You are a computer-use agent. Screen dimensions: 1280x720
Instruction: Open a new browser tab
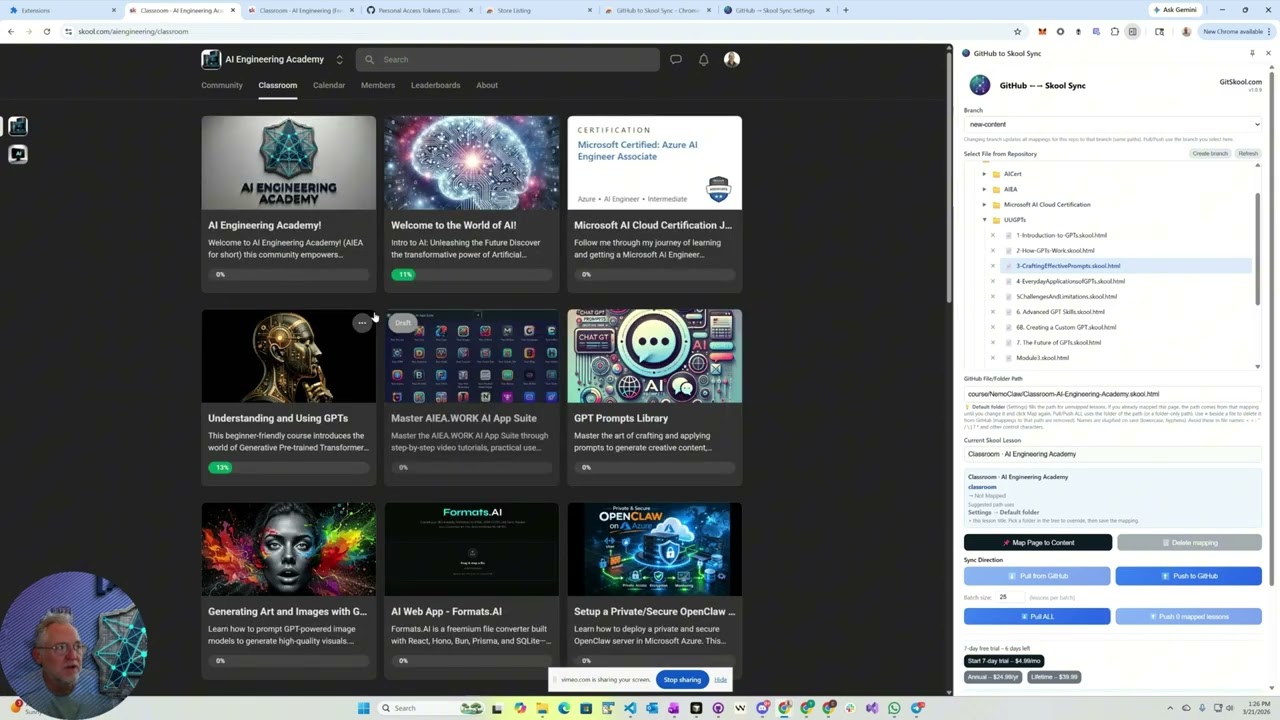coord(845,10)
